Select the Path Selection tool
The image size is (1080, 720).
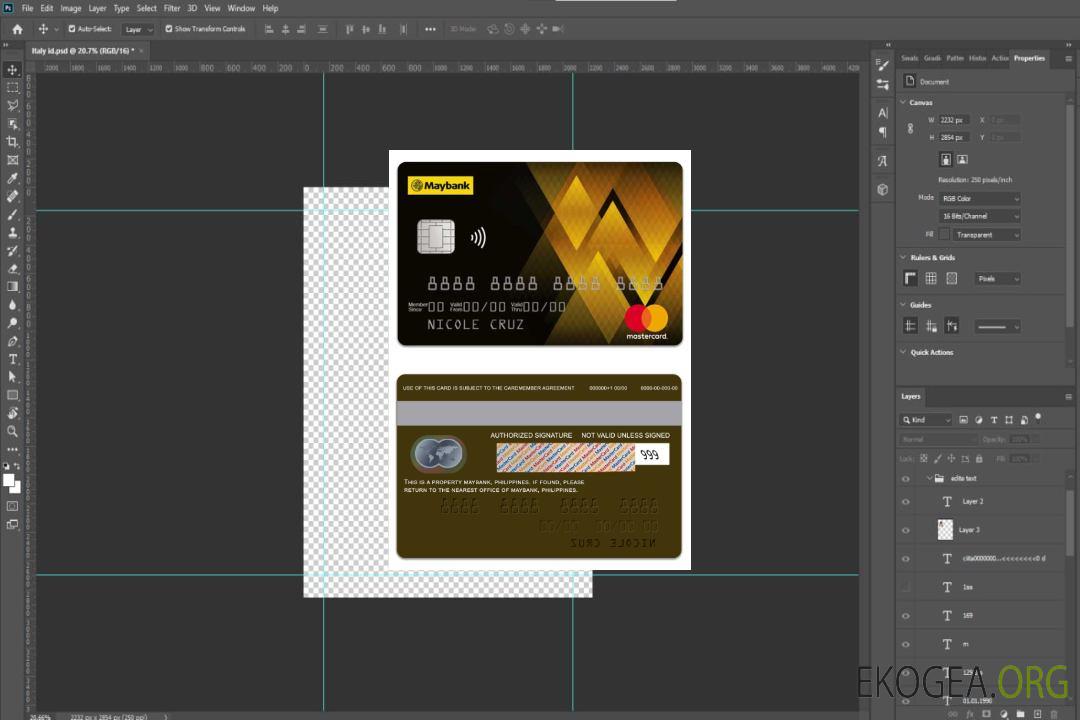[x=12, y=377]
